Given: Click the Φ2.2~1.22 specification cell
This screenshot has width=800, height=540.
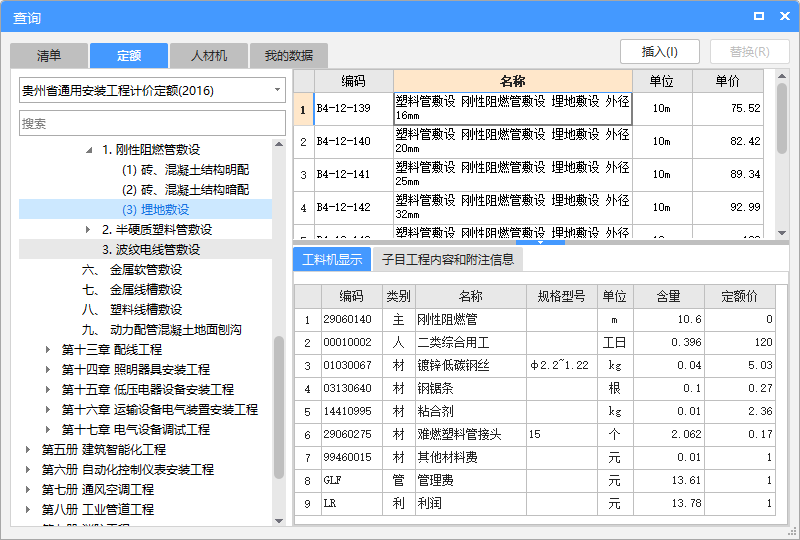Looking at the screenshot, I should click(562, 366).
